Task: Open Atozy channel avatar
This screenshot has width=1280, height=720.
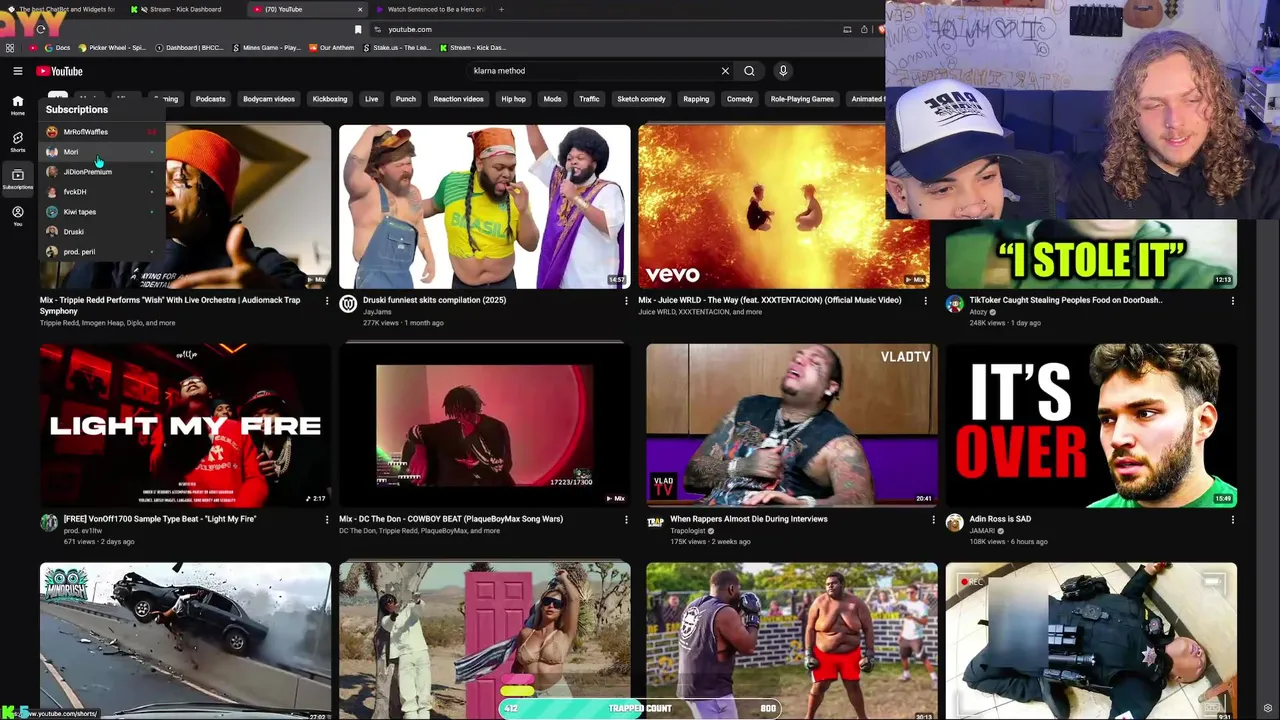Action: (955, 304)
